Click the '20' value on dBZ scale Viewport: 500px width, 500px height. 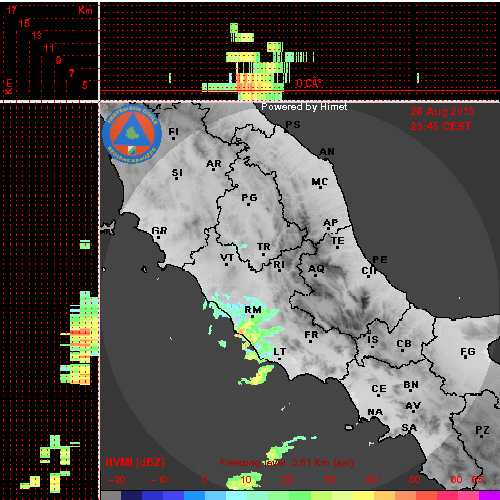[x=288, y=480]
